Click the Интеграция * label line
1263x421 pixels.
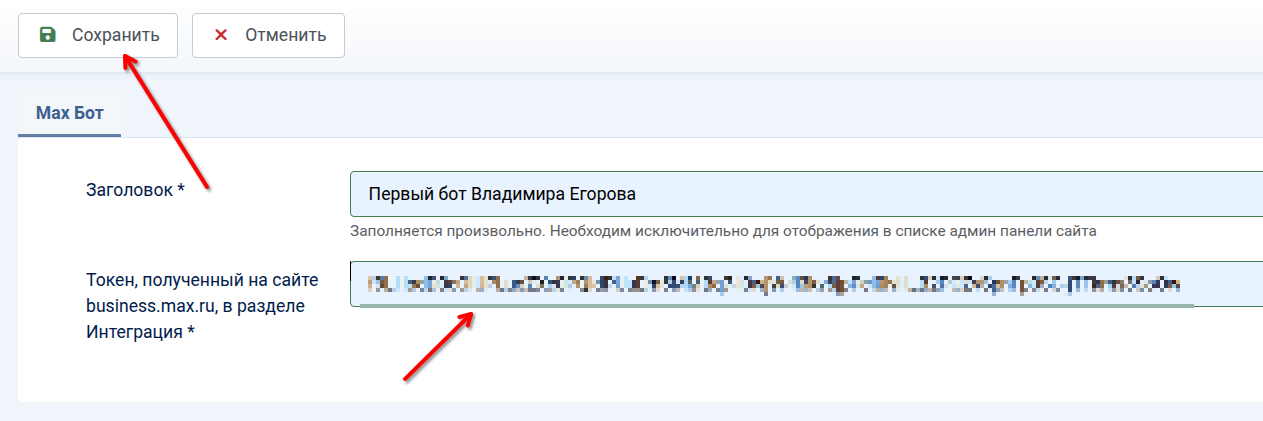tap(140, 332)
